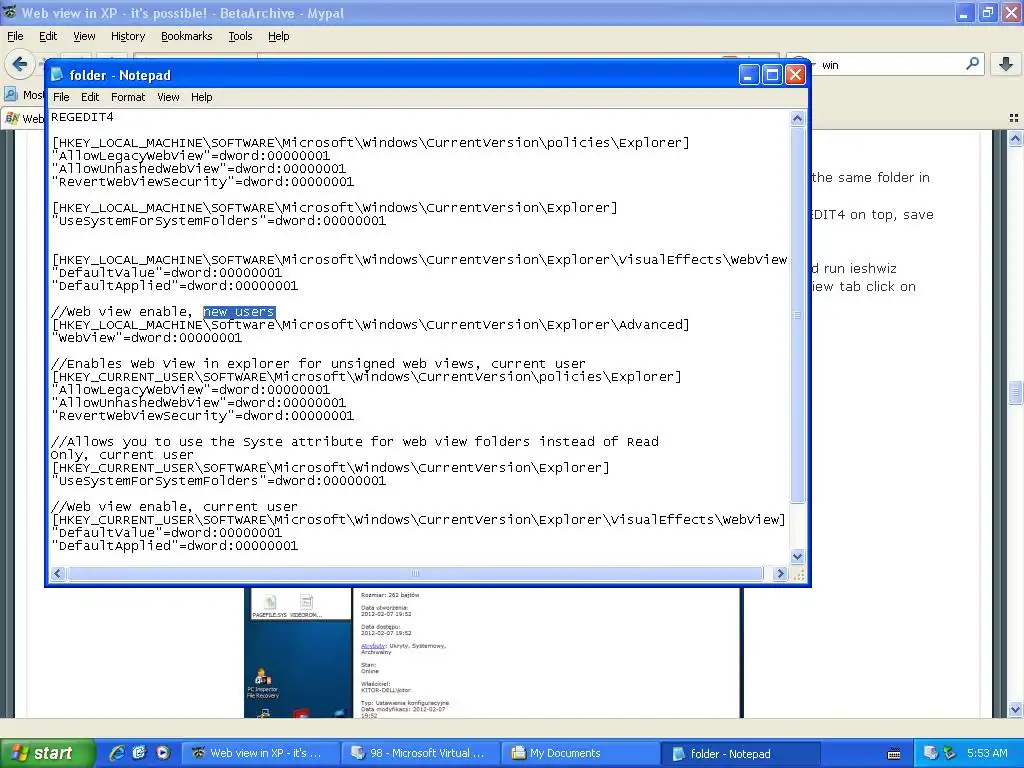Click search magnifier icon in browser
Image resolution: width=1024 pixels, height=768 pixels.
tap(972, 64)
